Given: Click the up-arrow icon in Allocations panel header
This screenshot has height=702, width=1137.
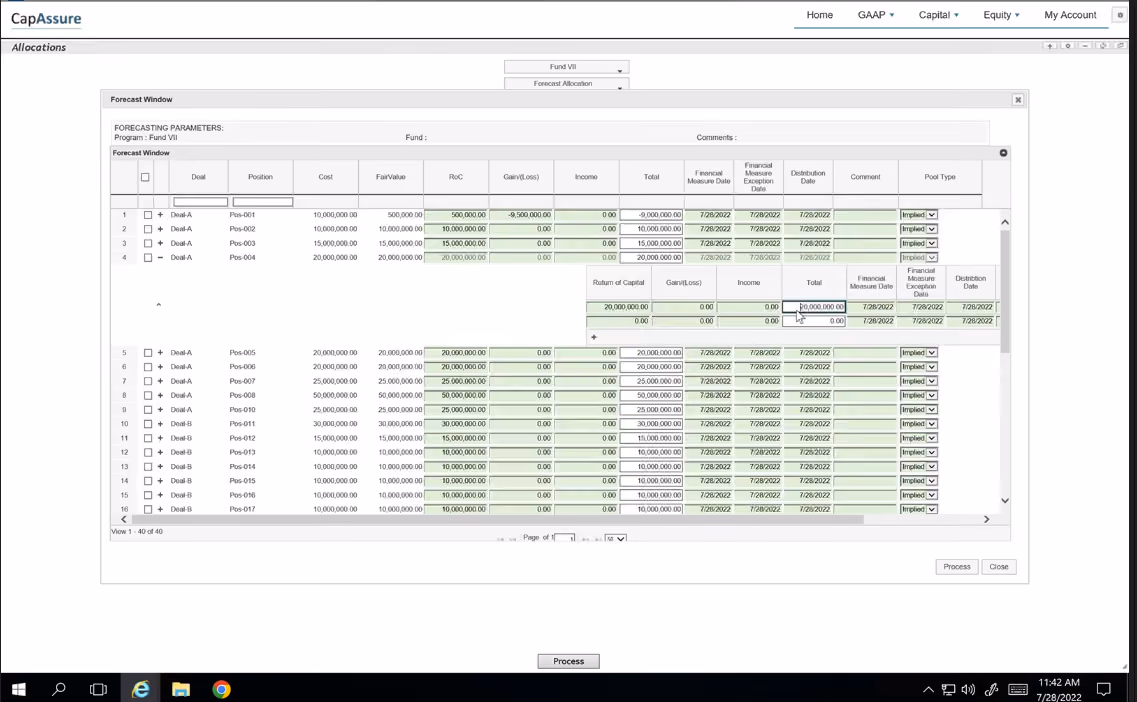Looking at the screenshot, I should point(1049,46).
